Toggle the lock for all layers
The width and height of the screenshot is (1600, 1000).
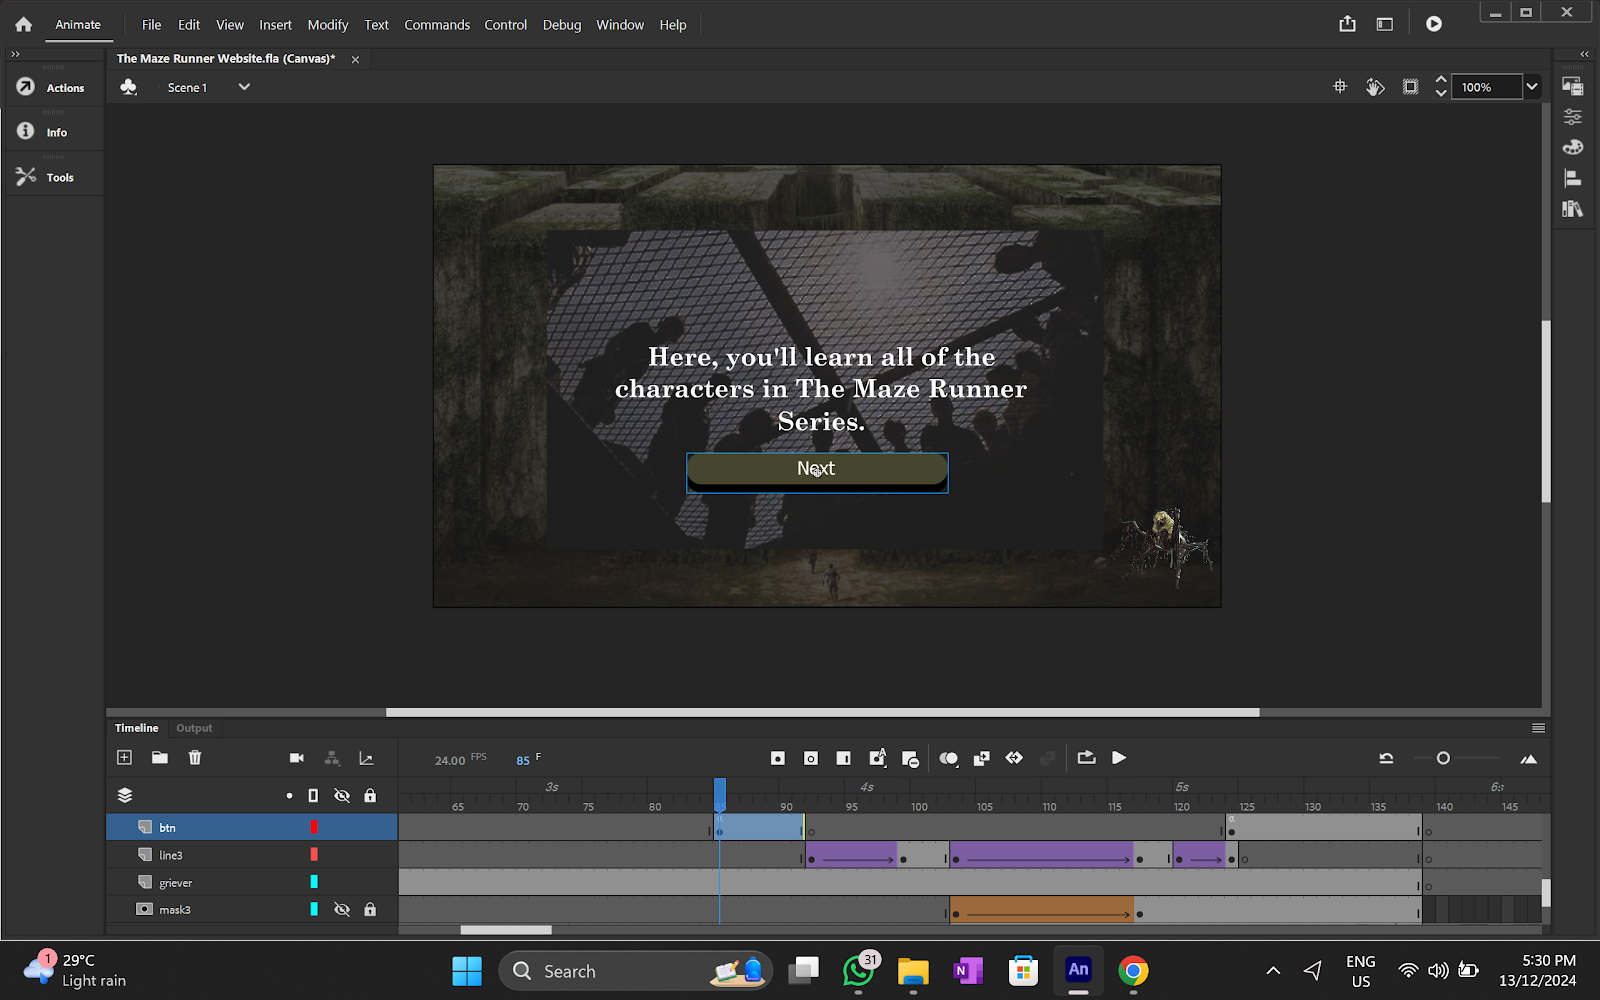pos(370,796)
